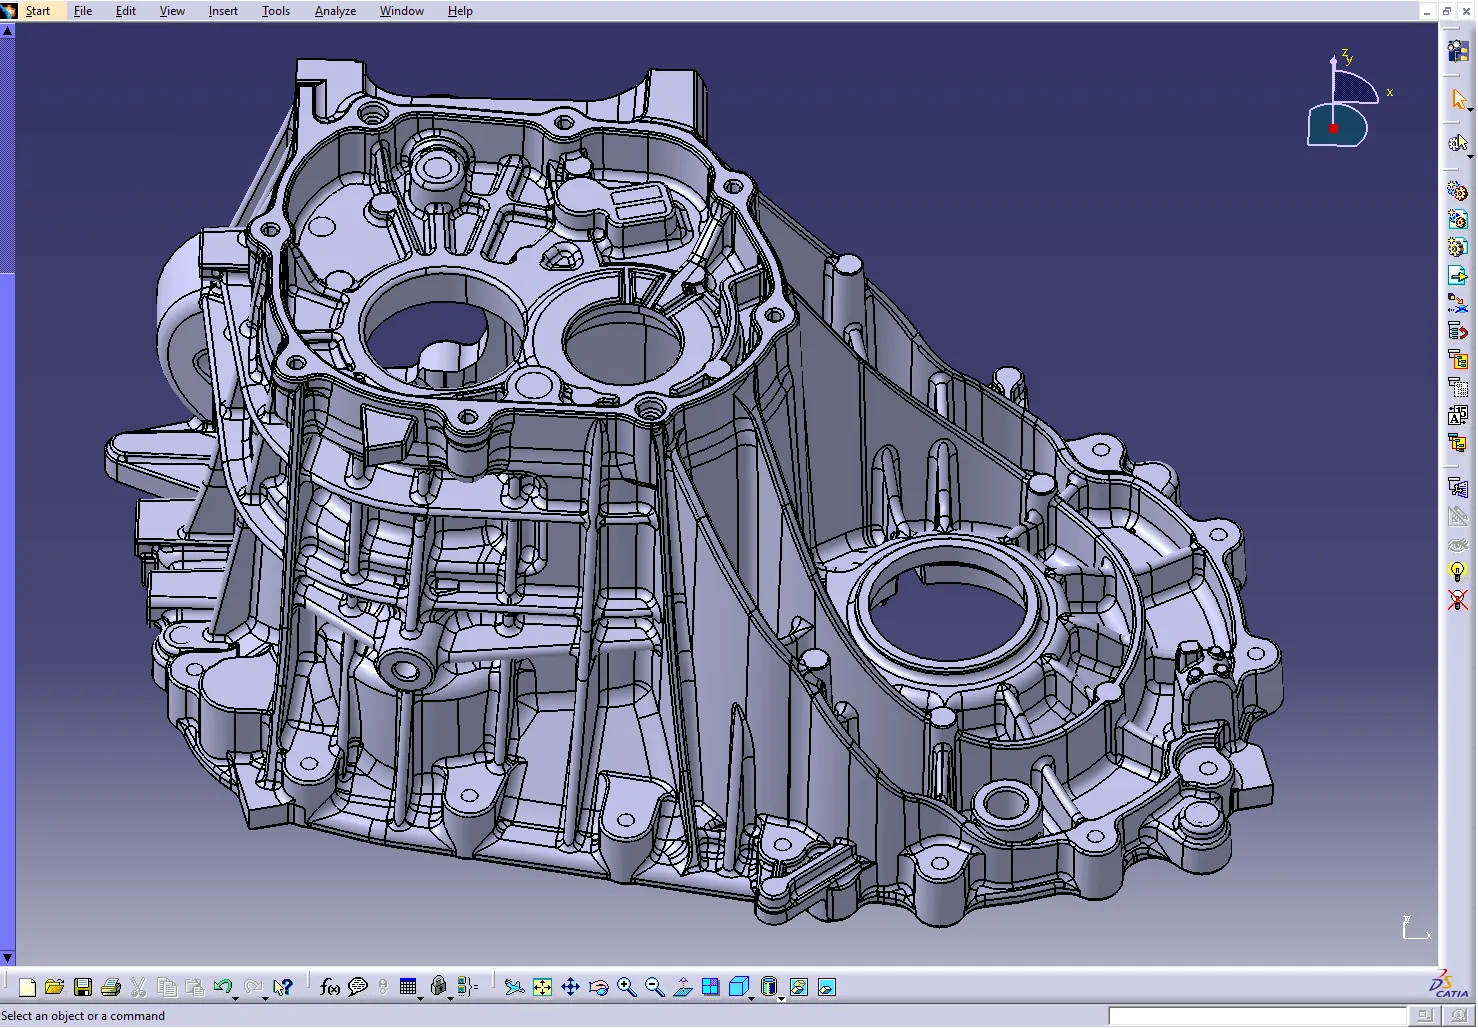This screenshot has width=1478, height=1028.
Task: Open the Formula f(x) editor
Action: pos(330,986)
